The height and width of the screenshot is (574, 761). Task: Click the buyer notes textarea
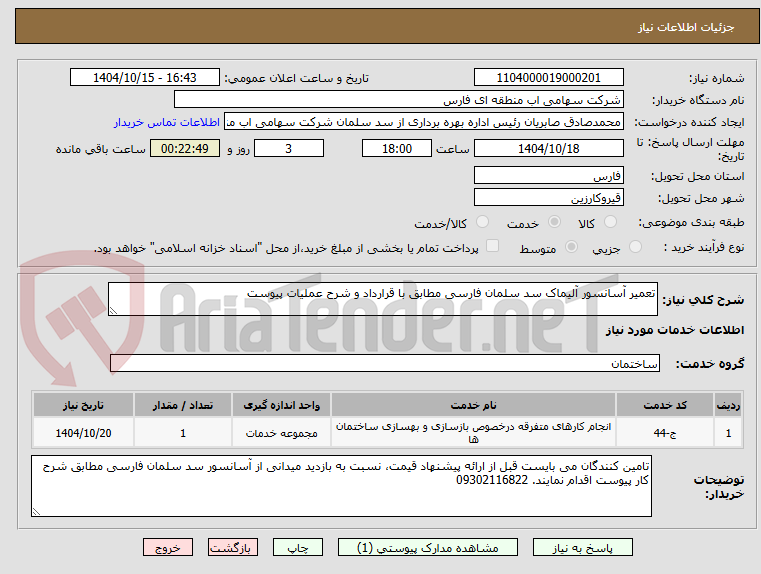(x=341, y=486)
